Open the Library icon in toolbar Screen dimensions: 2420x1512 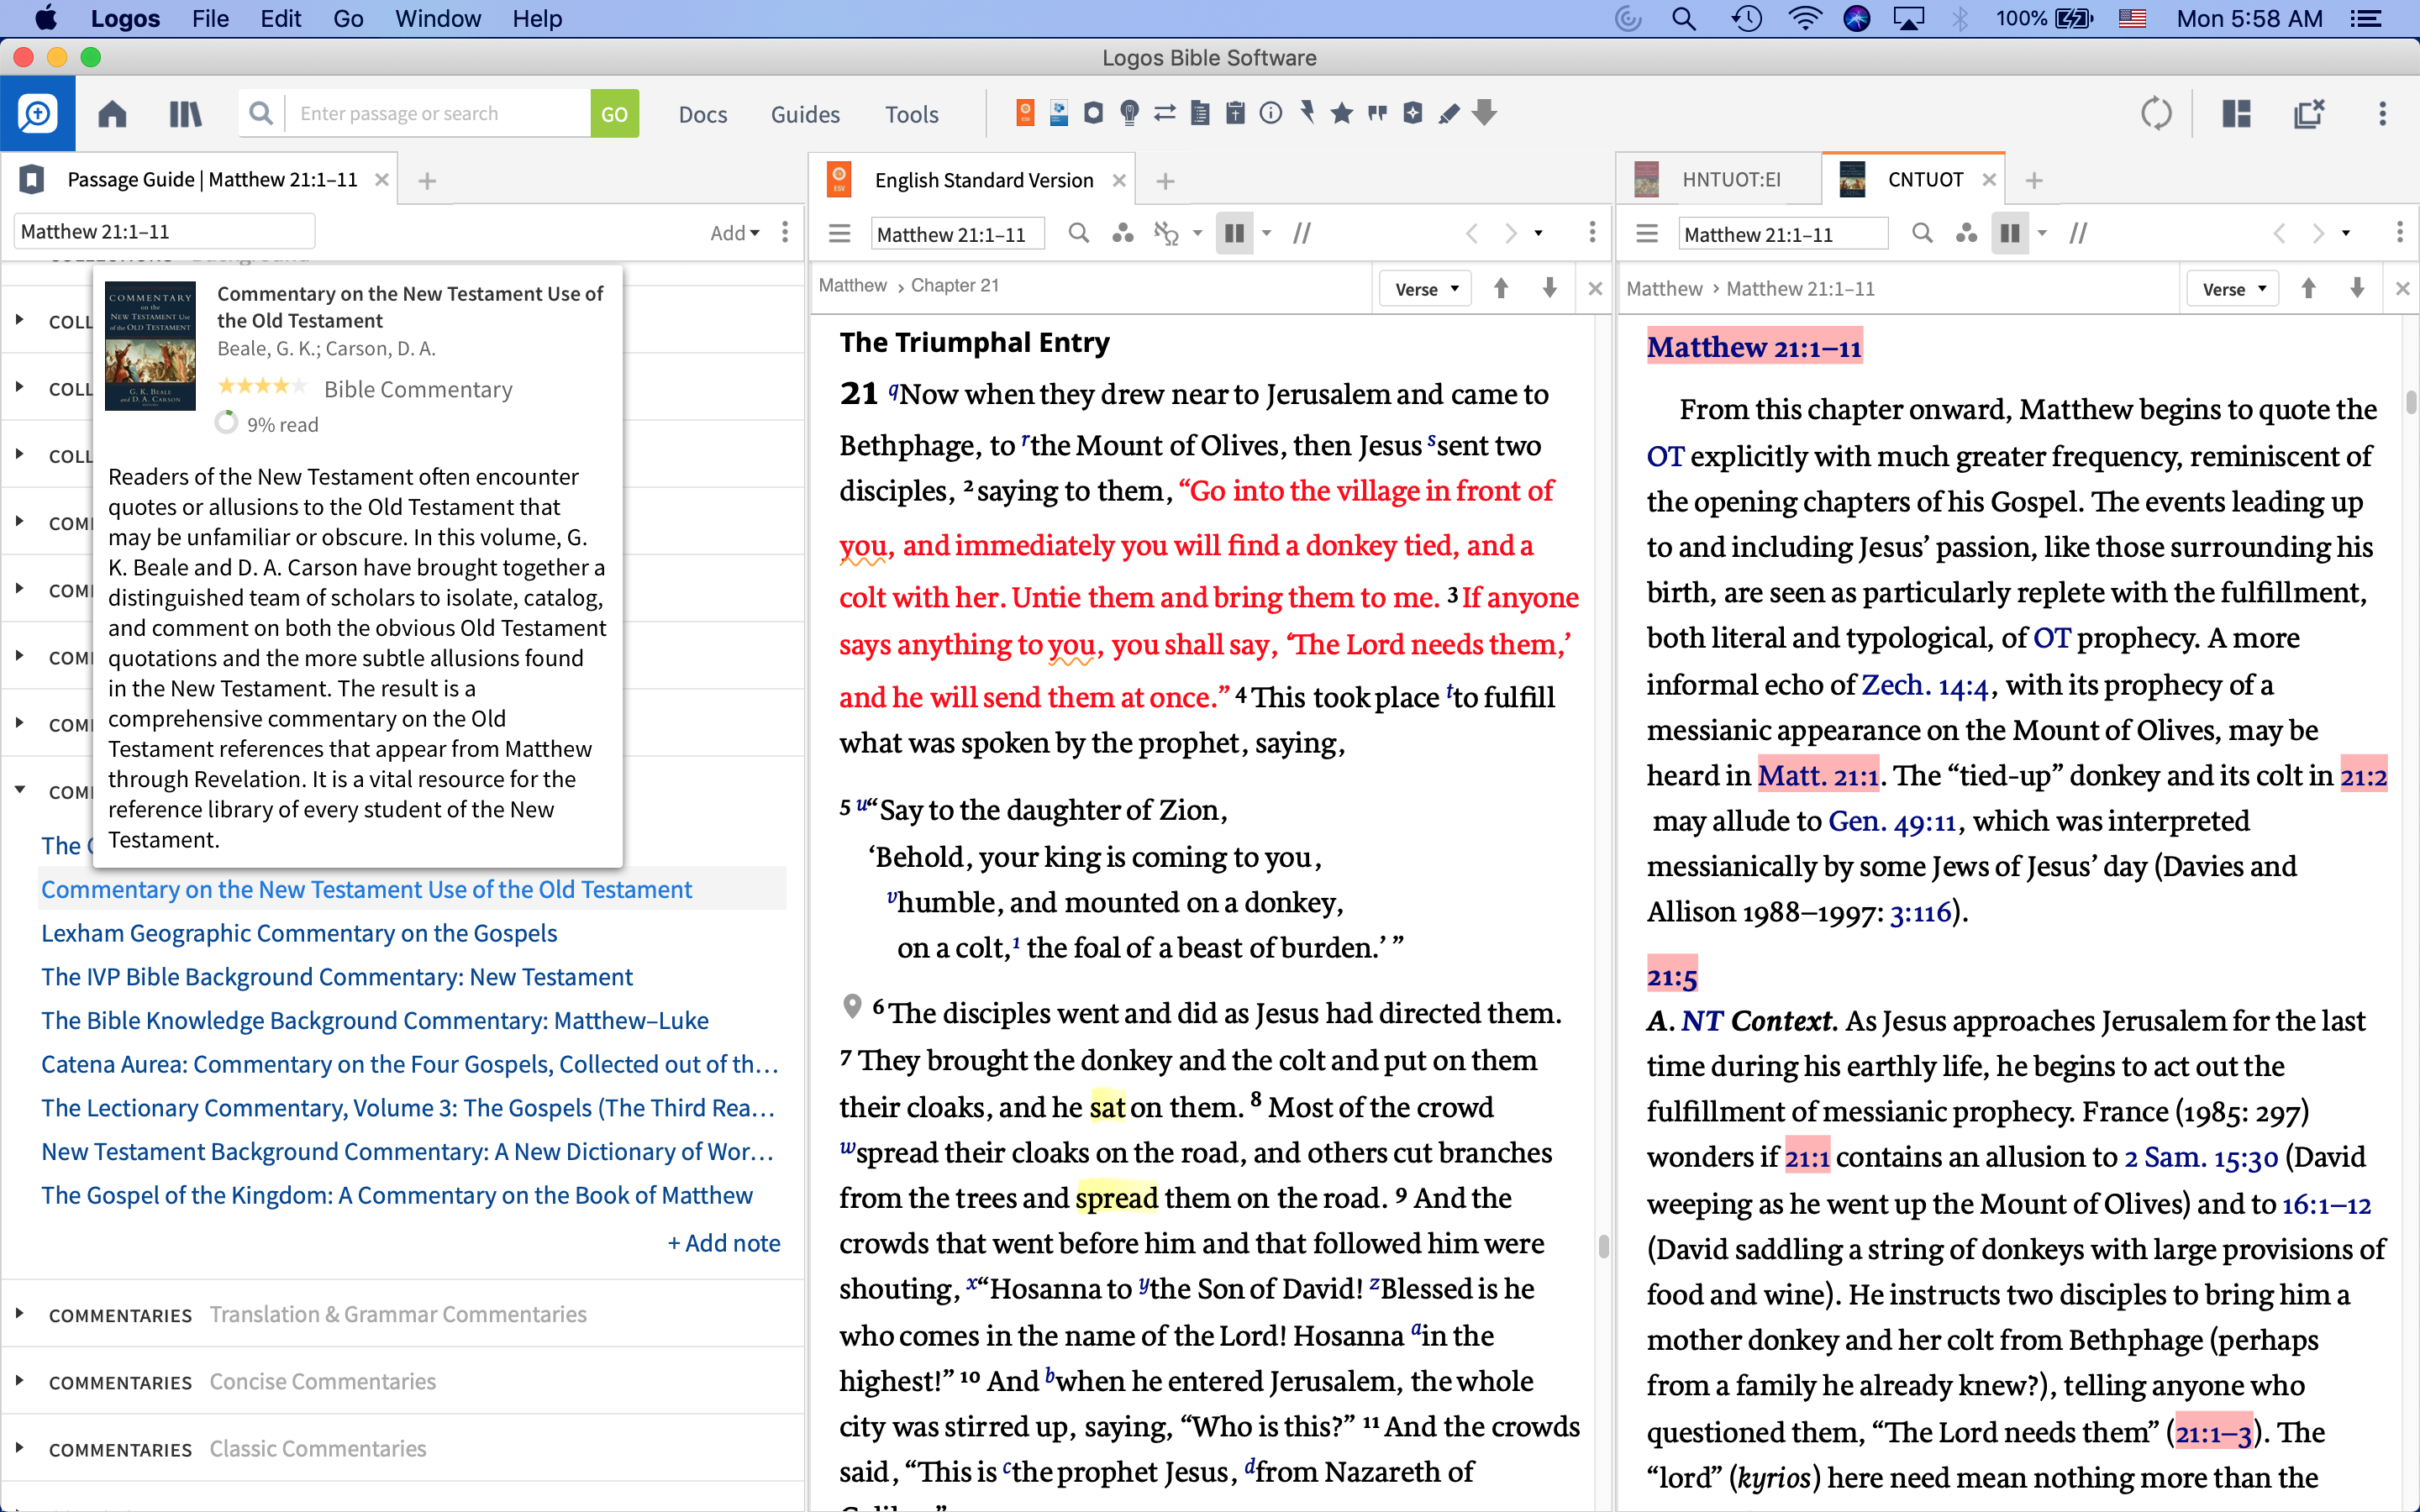185,114
